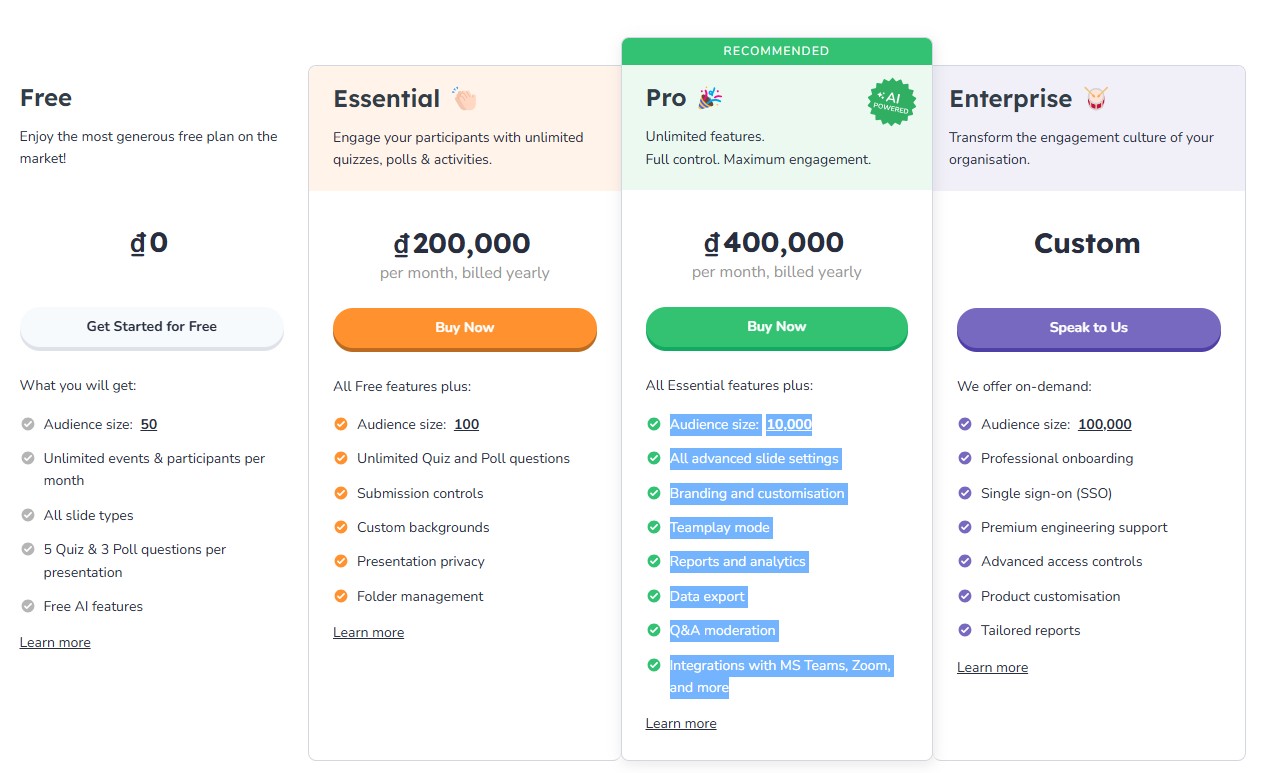Image resolution: width=1265 pixels, height=773 pixels.
Task: Click the green checkmark beside Data export
Action: coord(654,596)
